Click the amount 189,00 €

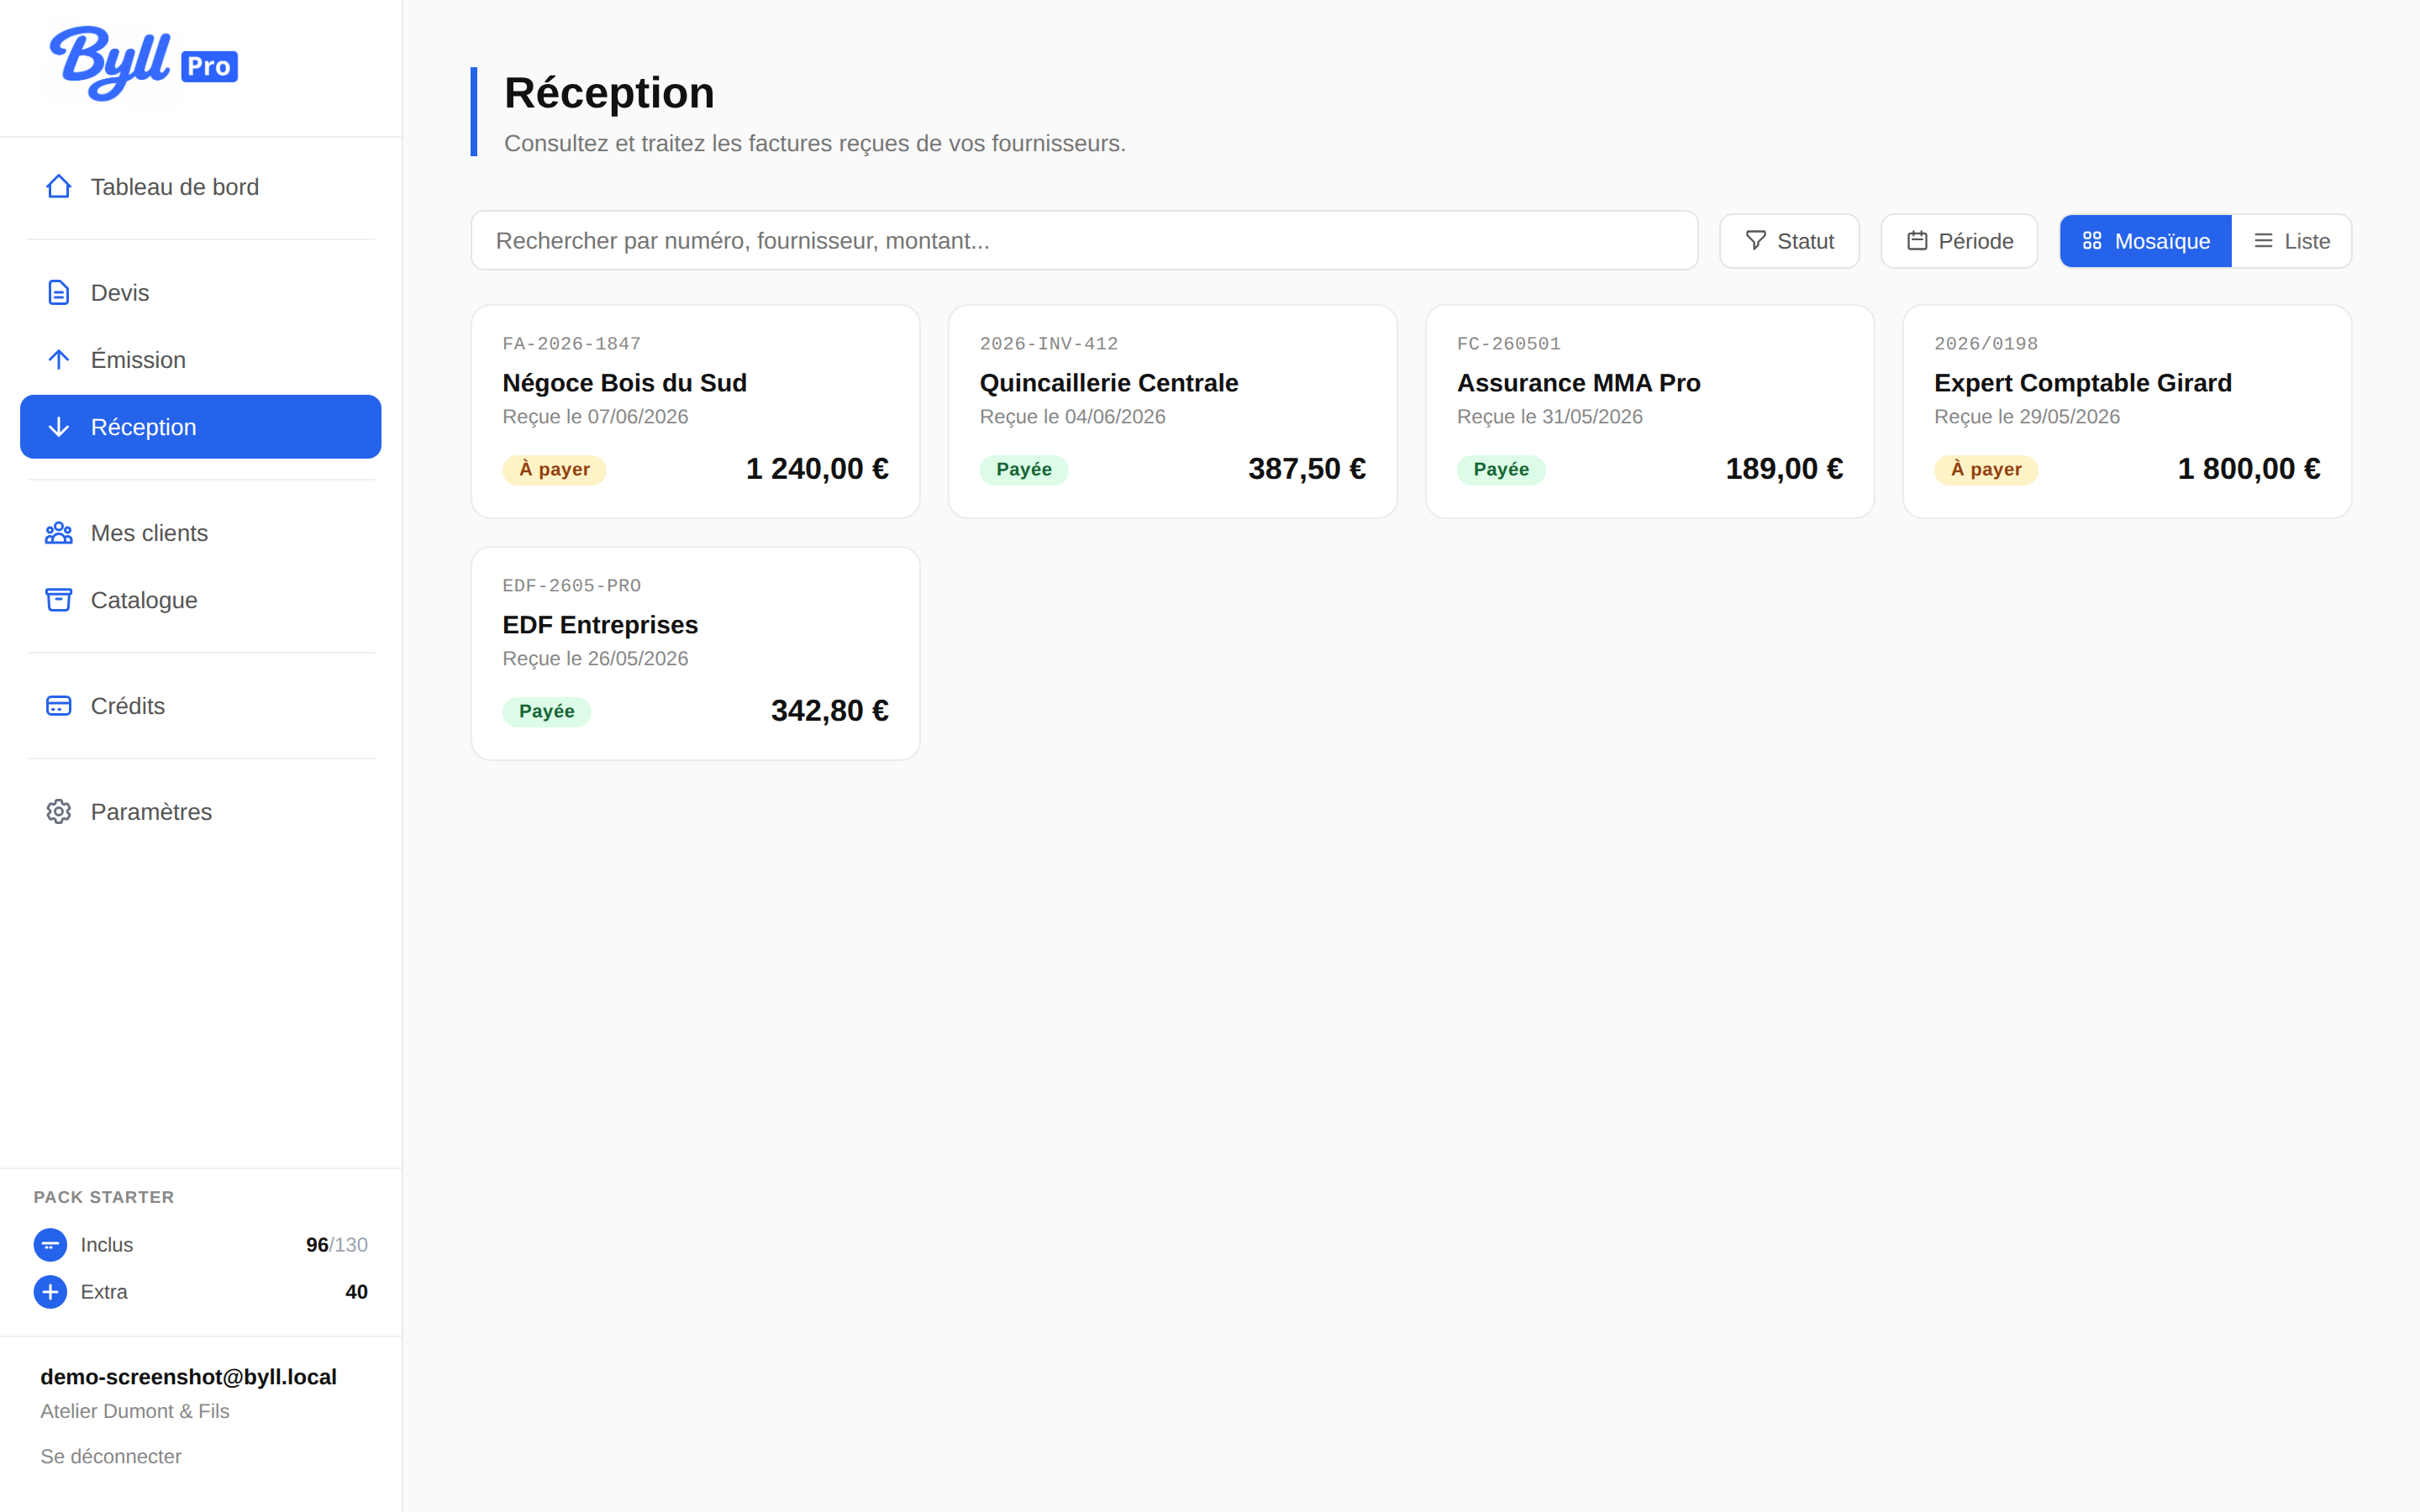pos(1783,469)
